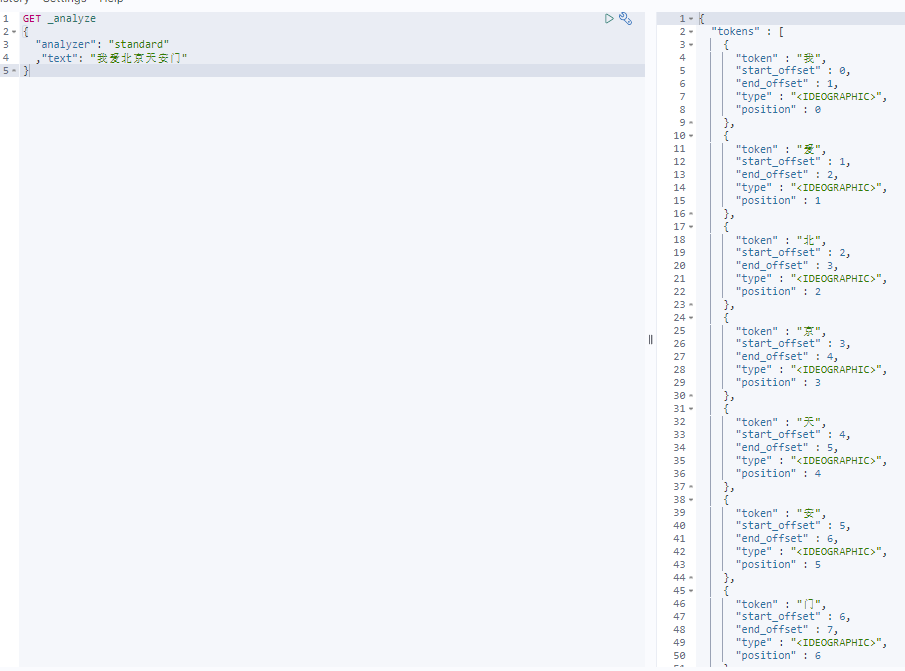Click the green Send request play icon
905x671 pixels.
(x=609, y=18)
